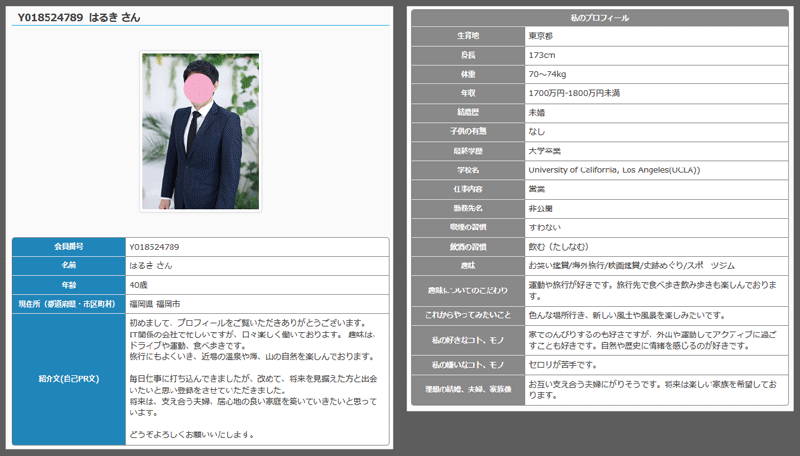Screen dimensions: 800x456
Task: Select the 現住所 label cell
Action: click(69, 304)
